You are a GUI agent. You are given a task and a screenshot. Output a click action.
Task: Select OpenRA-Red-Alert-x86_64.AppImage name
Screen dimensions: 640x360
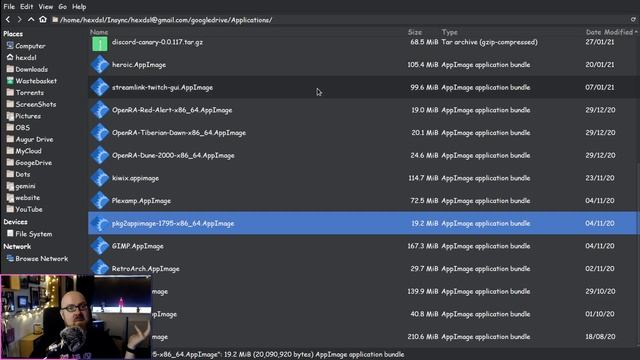coord(172,110)
